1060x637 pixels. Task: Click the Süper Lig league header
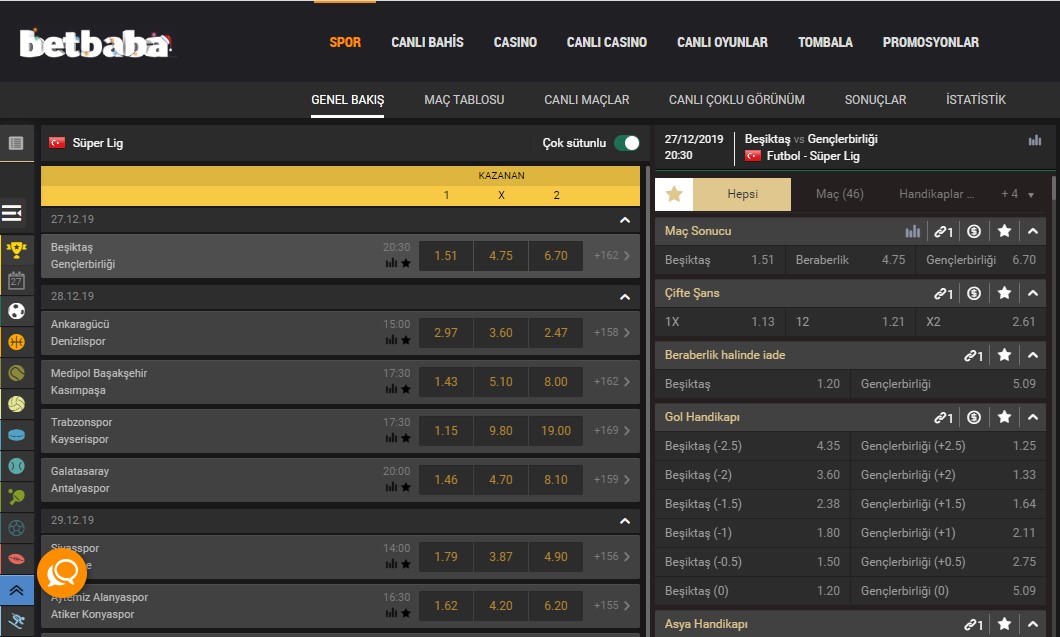pyautogui.click(x=97, y=143)
